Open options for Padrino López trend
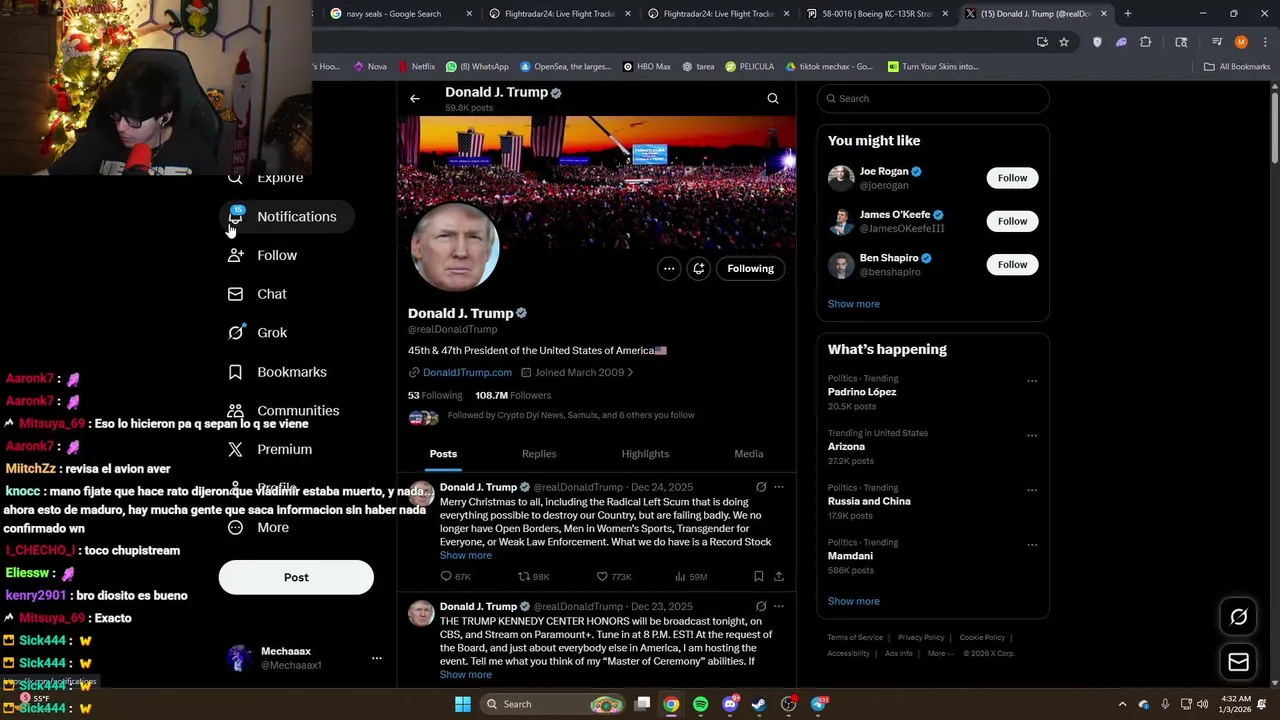This screenshot has height=720, width=1280. 1032,381
